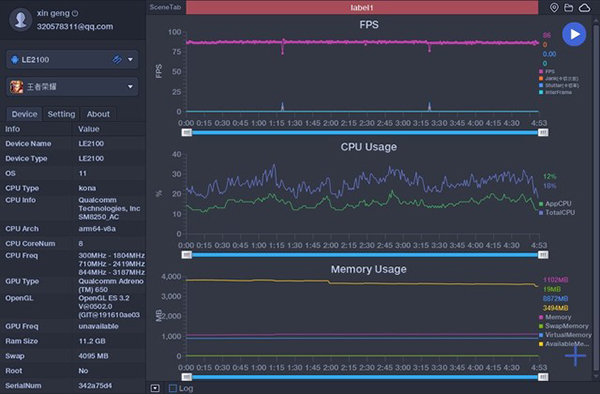The width and height of the screenshot is (600, 394).
Task: Open the location pin icon in top bar
Action: click(x=554, y=7)
